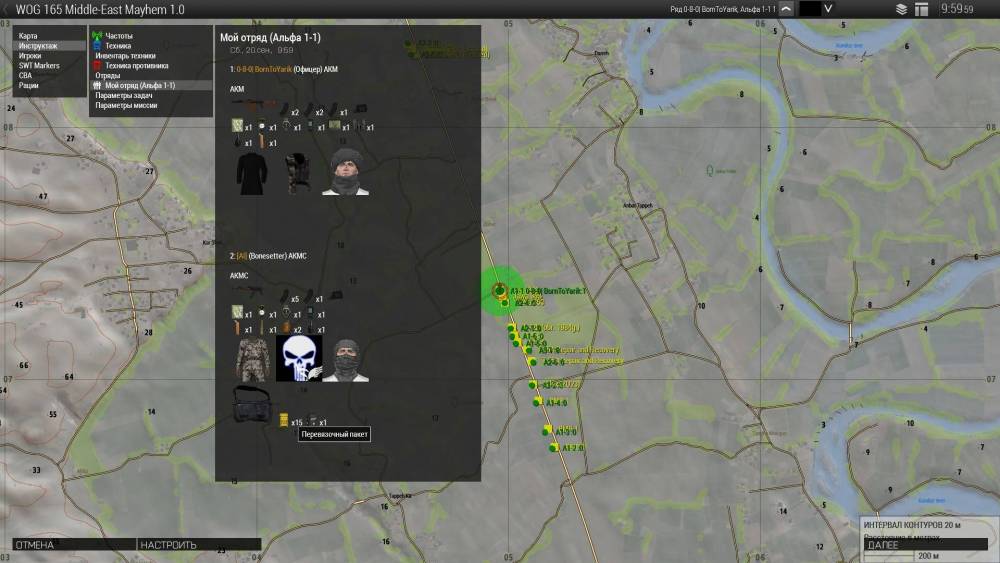Click the officer's map item icon
This screenshot has height=563, width=1000.
point(237,126)
